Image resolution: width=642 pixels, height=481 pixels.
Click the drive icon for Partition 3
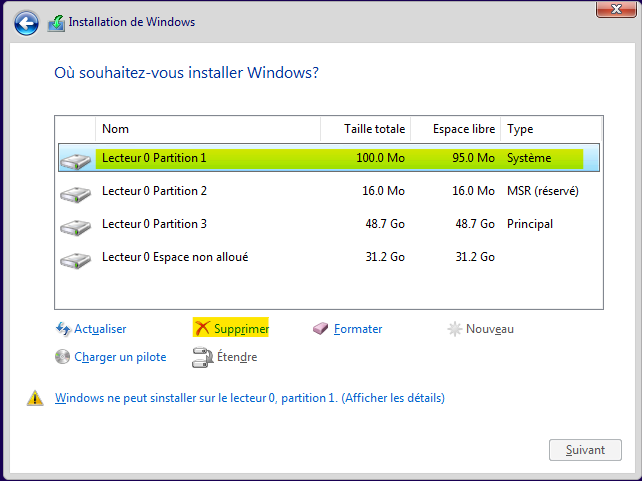(75, 226)
